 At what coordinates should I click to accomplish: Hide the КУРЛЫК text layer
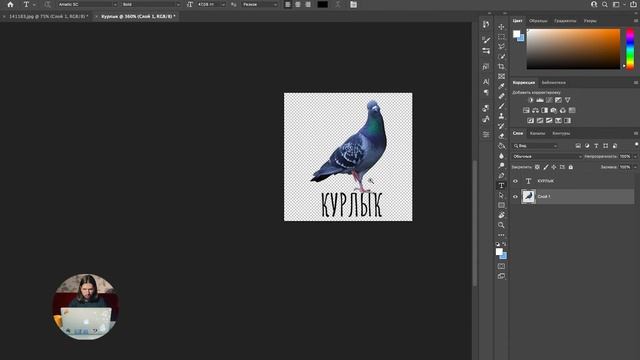click(x=516, y=181)
